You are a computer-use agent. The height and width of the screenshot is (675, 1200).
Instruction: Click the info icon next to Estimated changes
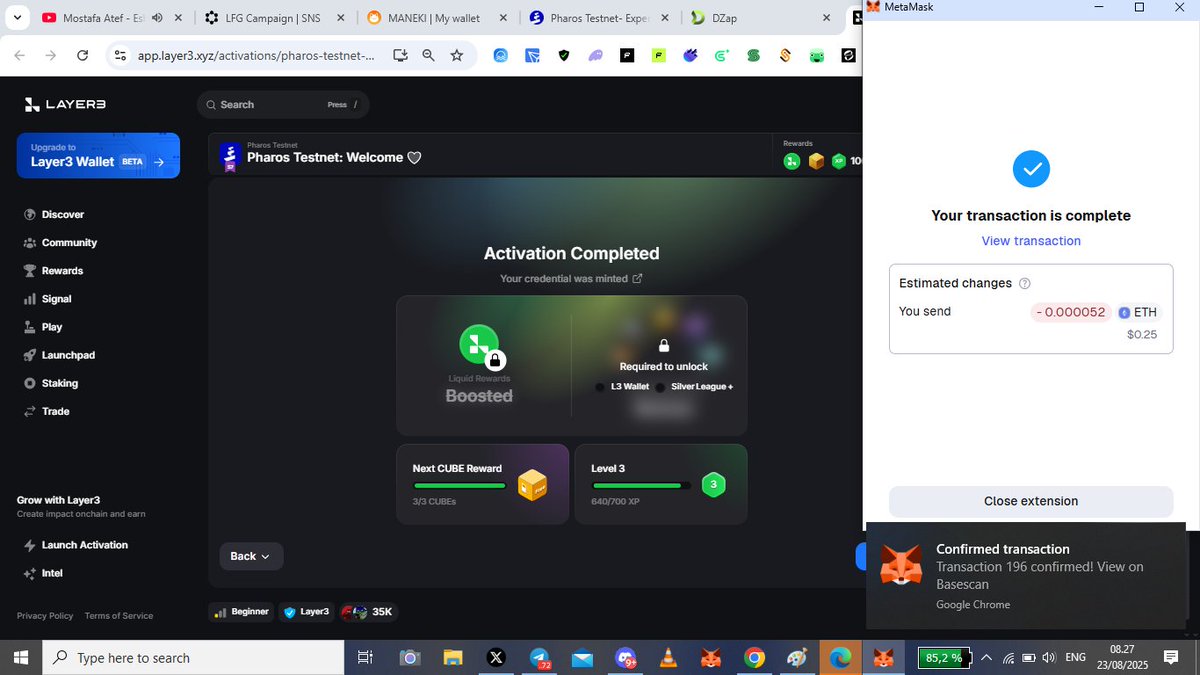click(1024, 283)
